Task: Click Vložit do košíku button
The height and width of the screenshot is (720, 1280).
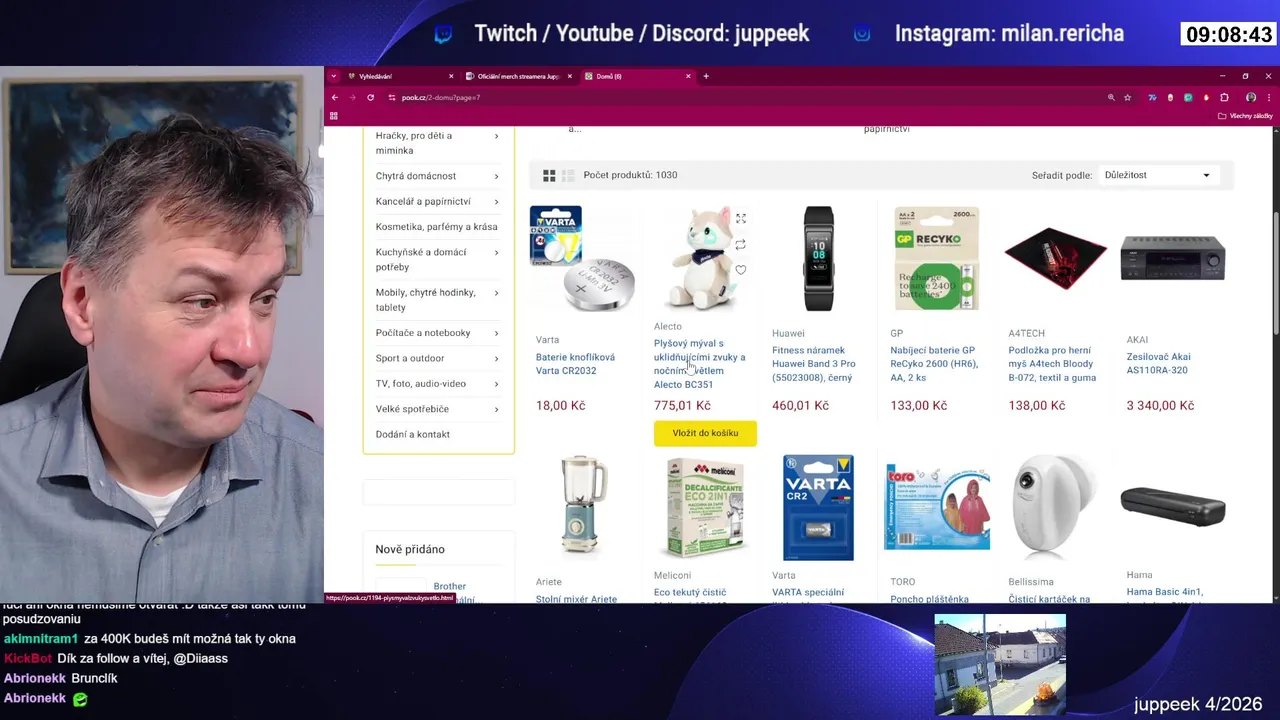Action: click(705, 433)
